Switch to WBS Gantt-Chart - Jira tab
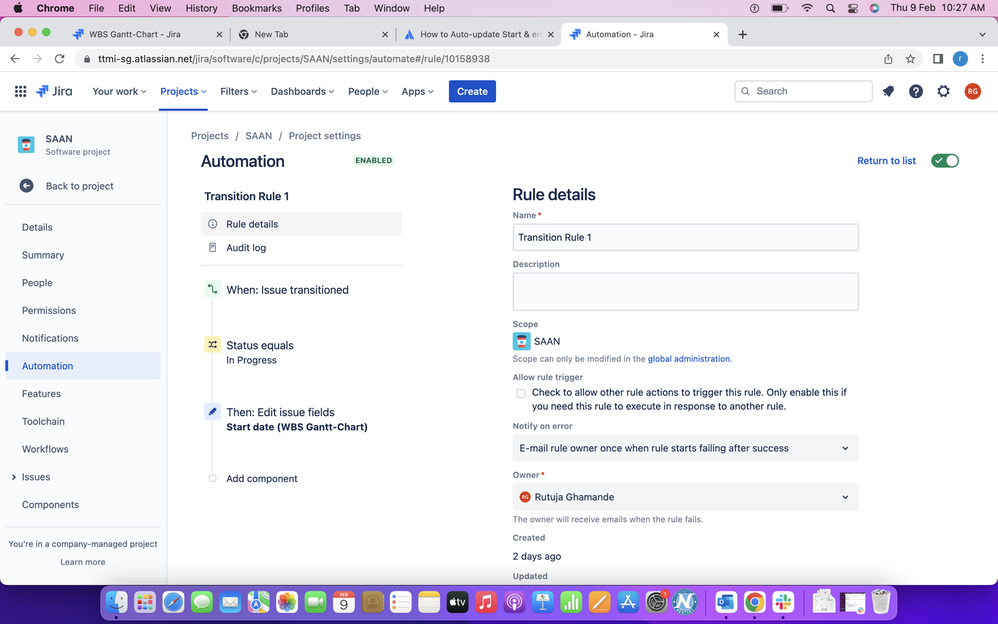 pos(147,34)
